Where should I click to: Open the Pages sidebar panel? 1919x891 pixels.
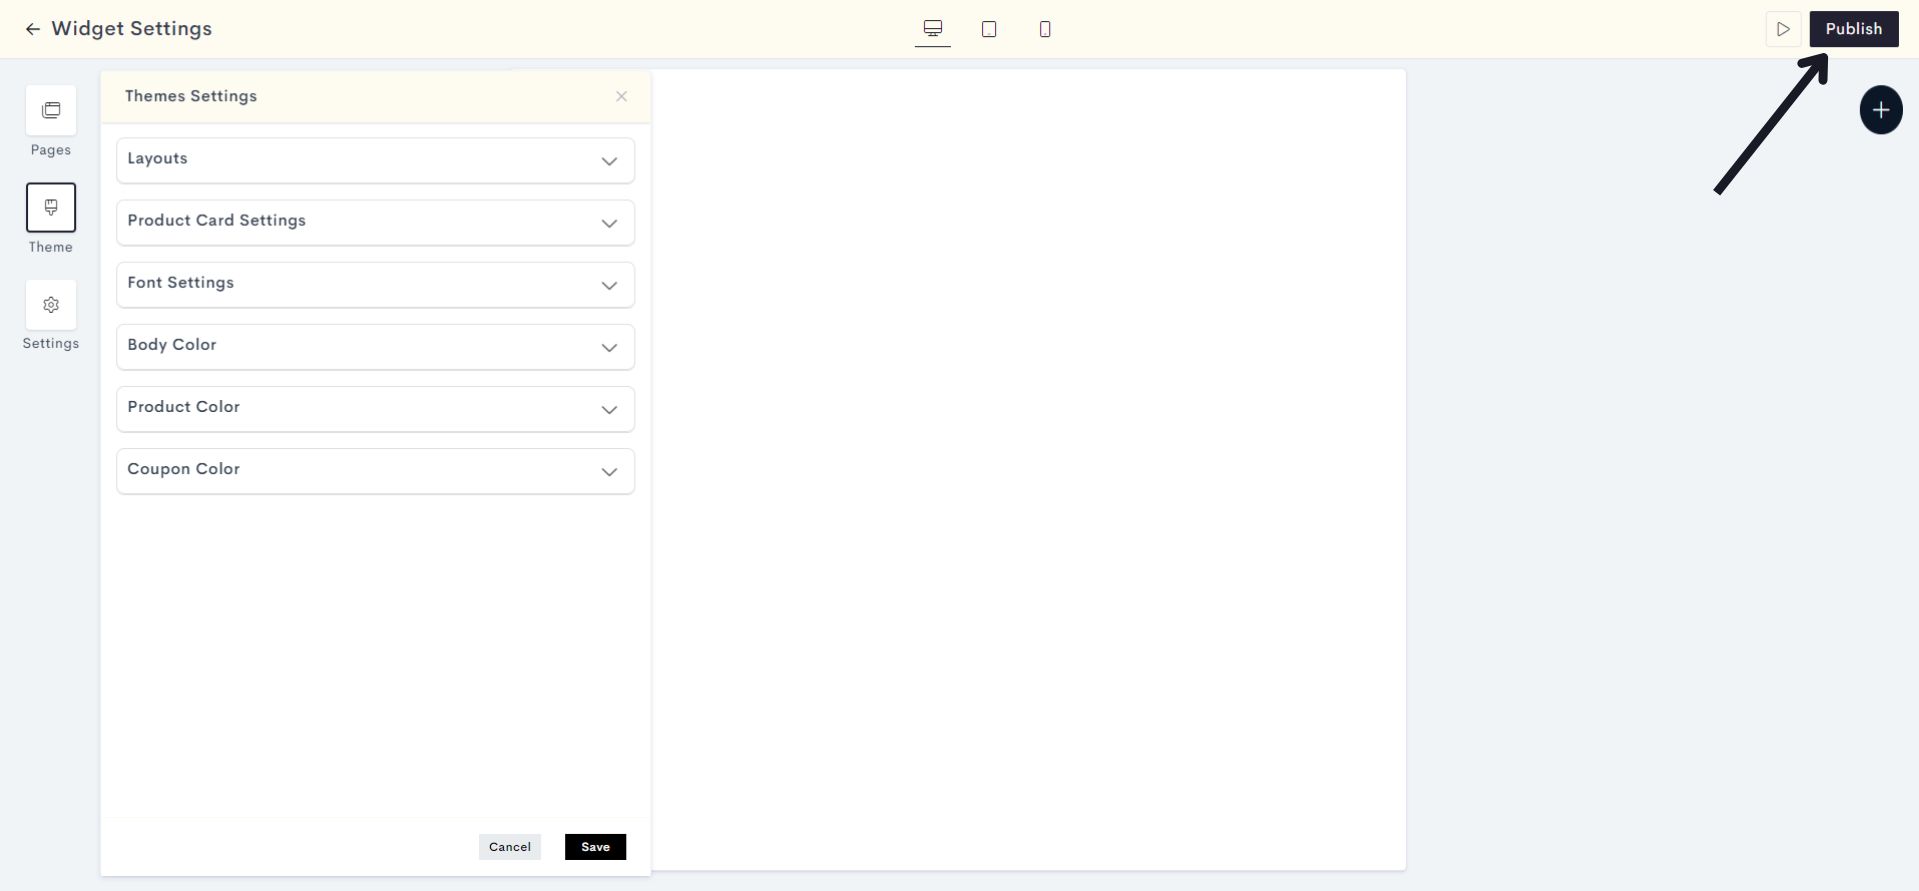51,110
